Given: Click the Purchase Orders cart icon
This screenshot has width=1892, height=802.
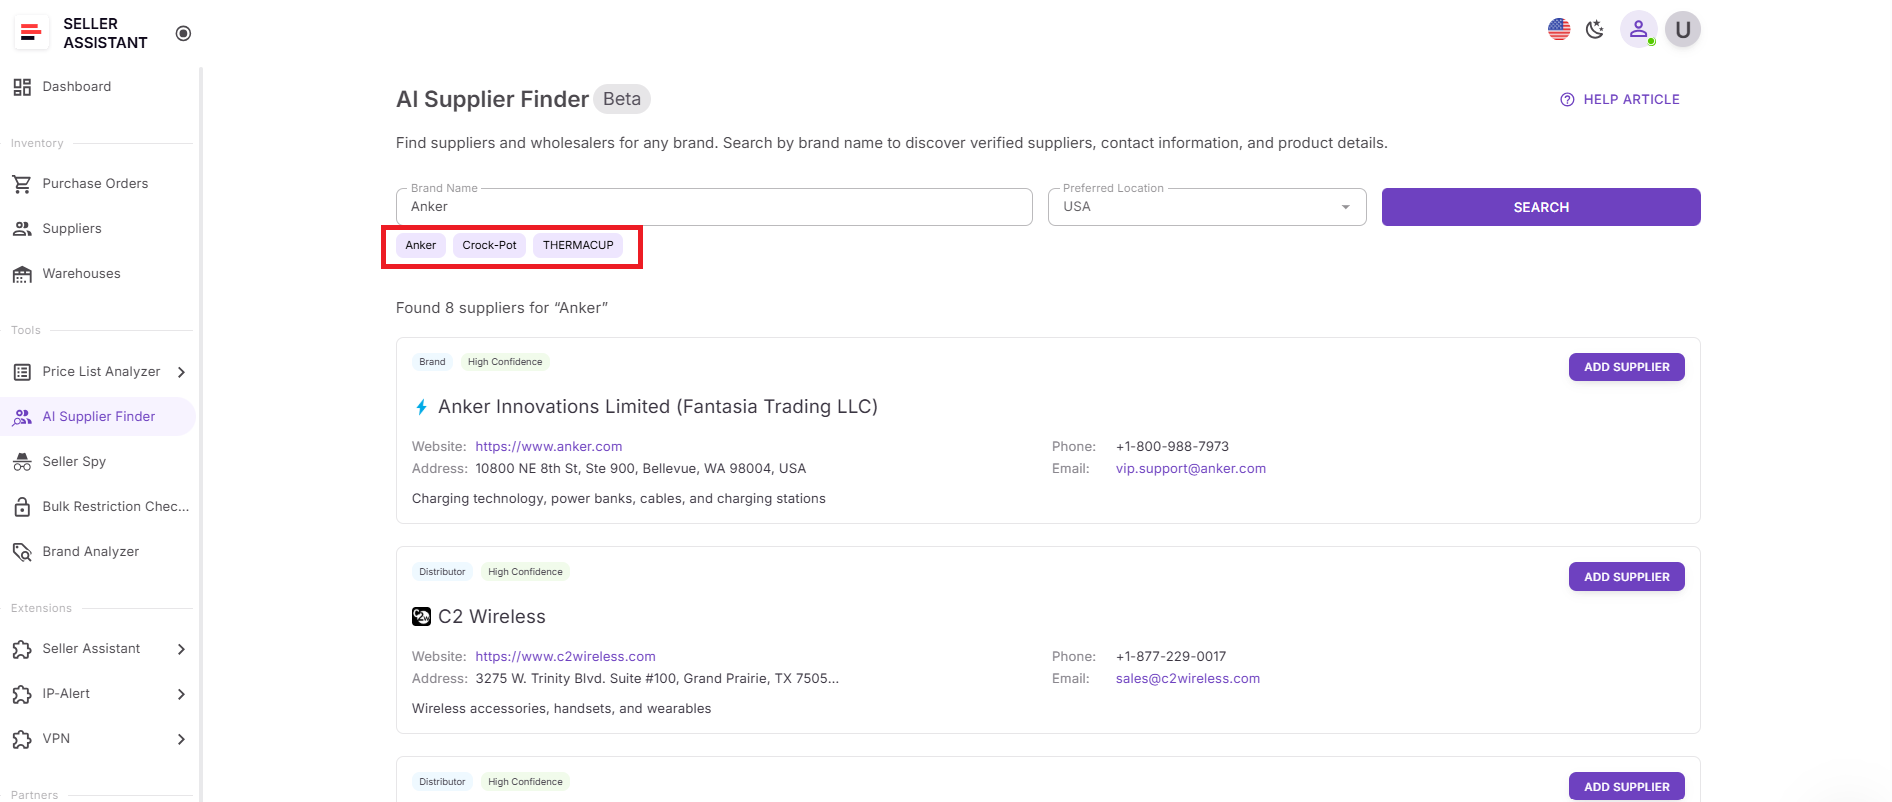Looking at the screenshot, I should point(22,184).
